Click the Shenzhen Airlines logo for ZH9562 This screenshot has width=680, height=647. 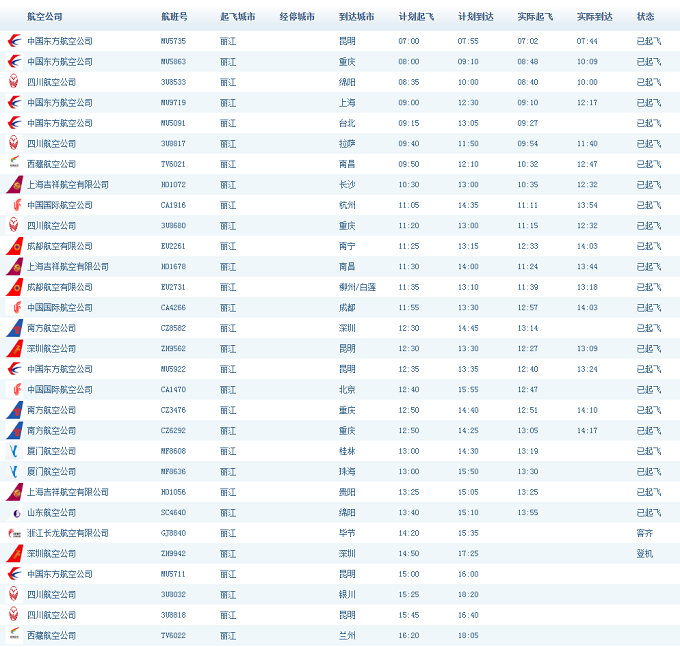pos(14,349)
